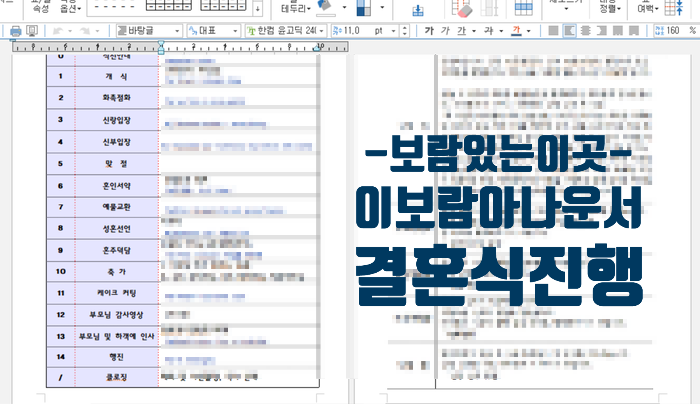The height and width of the screenshot is (404, 700).
Task: Open 테두리 border dropdown
Action: click(296, 8)
